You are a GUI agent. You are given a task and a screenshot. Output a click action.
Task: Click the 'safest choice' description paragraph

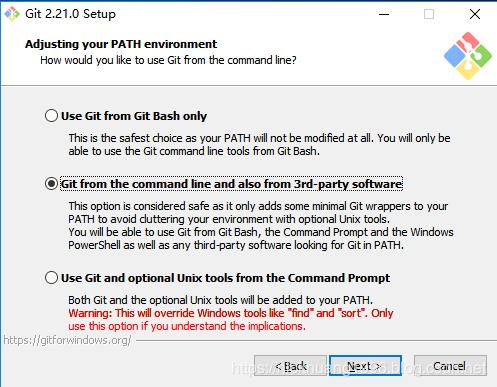[259, 145]
